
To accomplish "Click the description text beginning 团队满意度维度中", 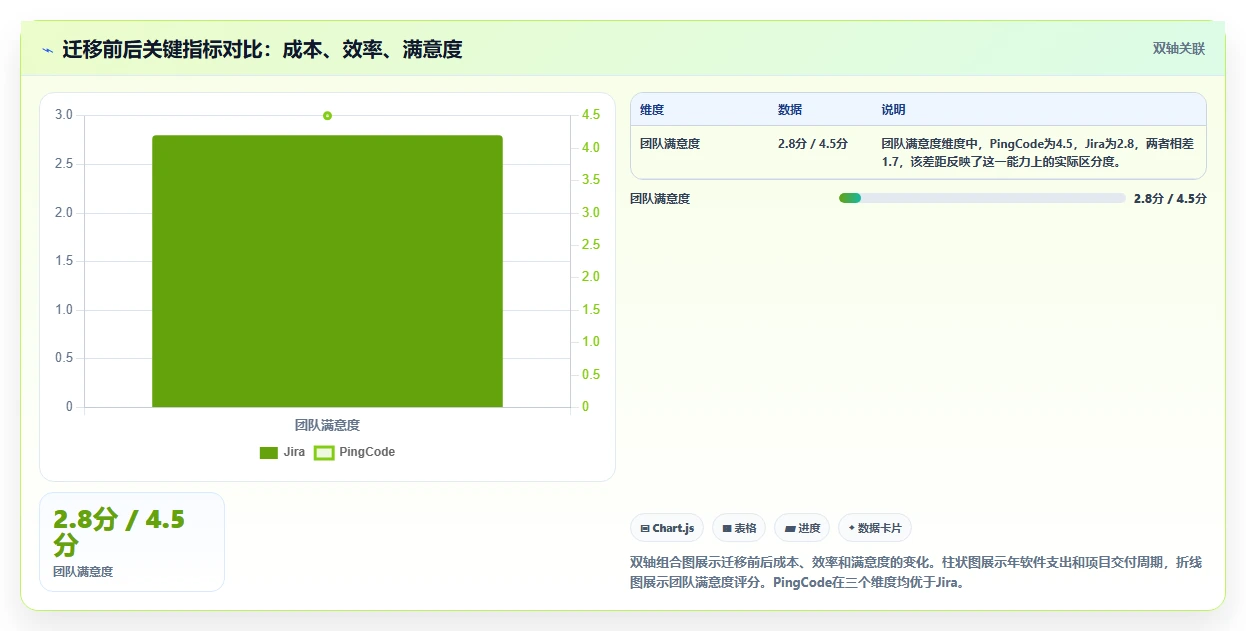I will (1038, 152).
